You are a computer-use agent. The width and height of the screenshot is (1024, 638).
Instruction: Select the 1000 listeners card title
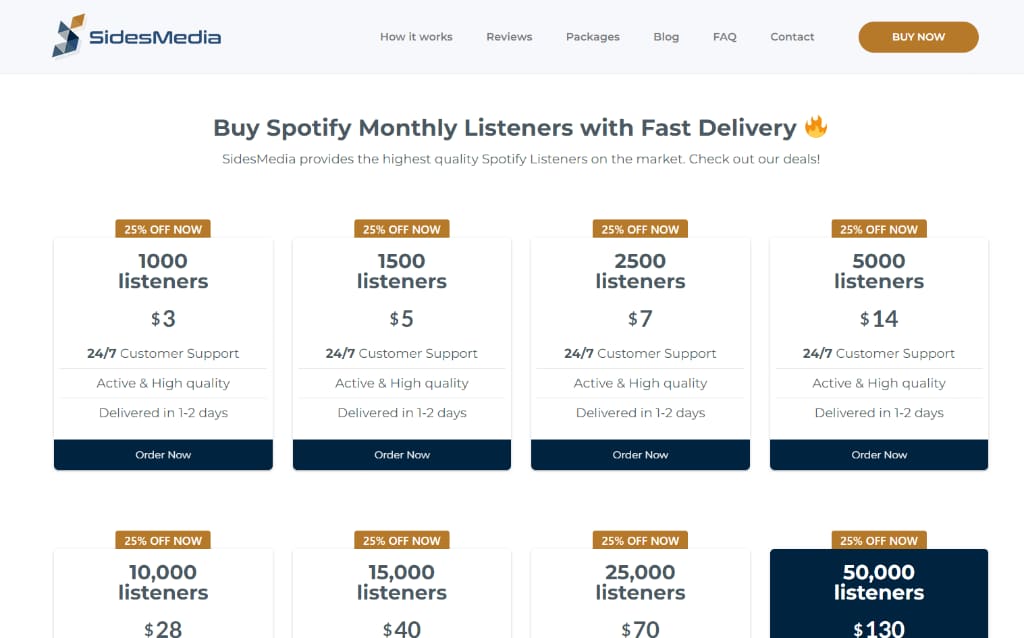click(x=163, y=271)
